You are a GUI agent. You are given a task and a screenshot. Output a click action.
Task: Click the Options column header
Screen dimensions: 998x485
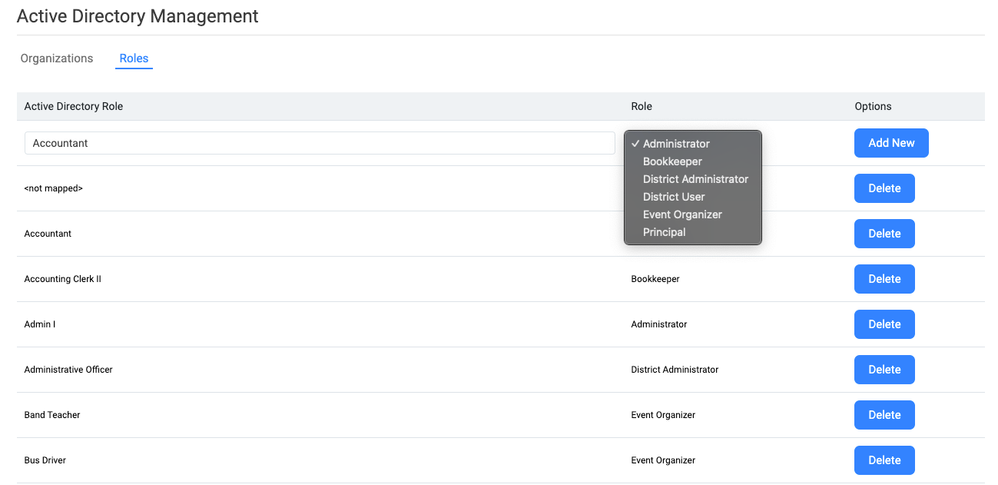pyautogui.click(x=873, y=106)
